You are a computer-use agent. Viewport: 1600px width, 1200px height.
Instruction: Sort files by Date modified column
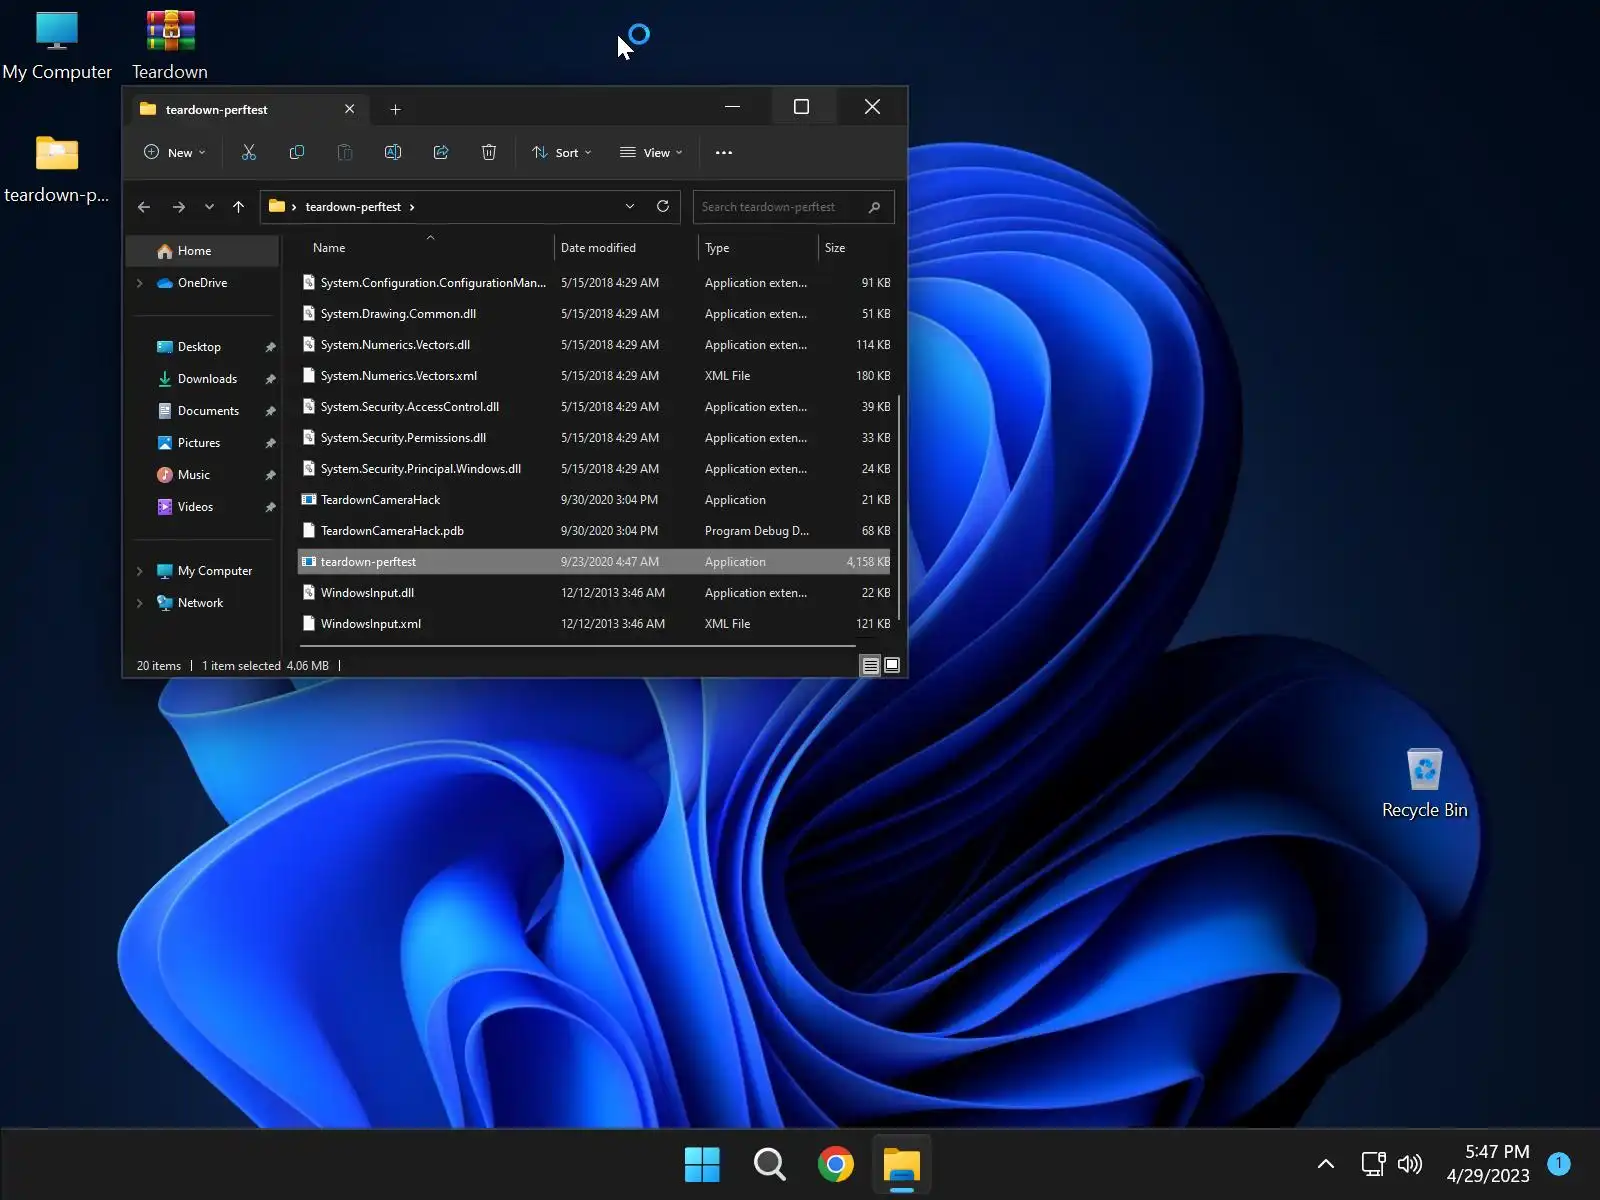click(x=598, y=248)
